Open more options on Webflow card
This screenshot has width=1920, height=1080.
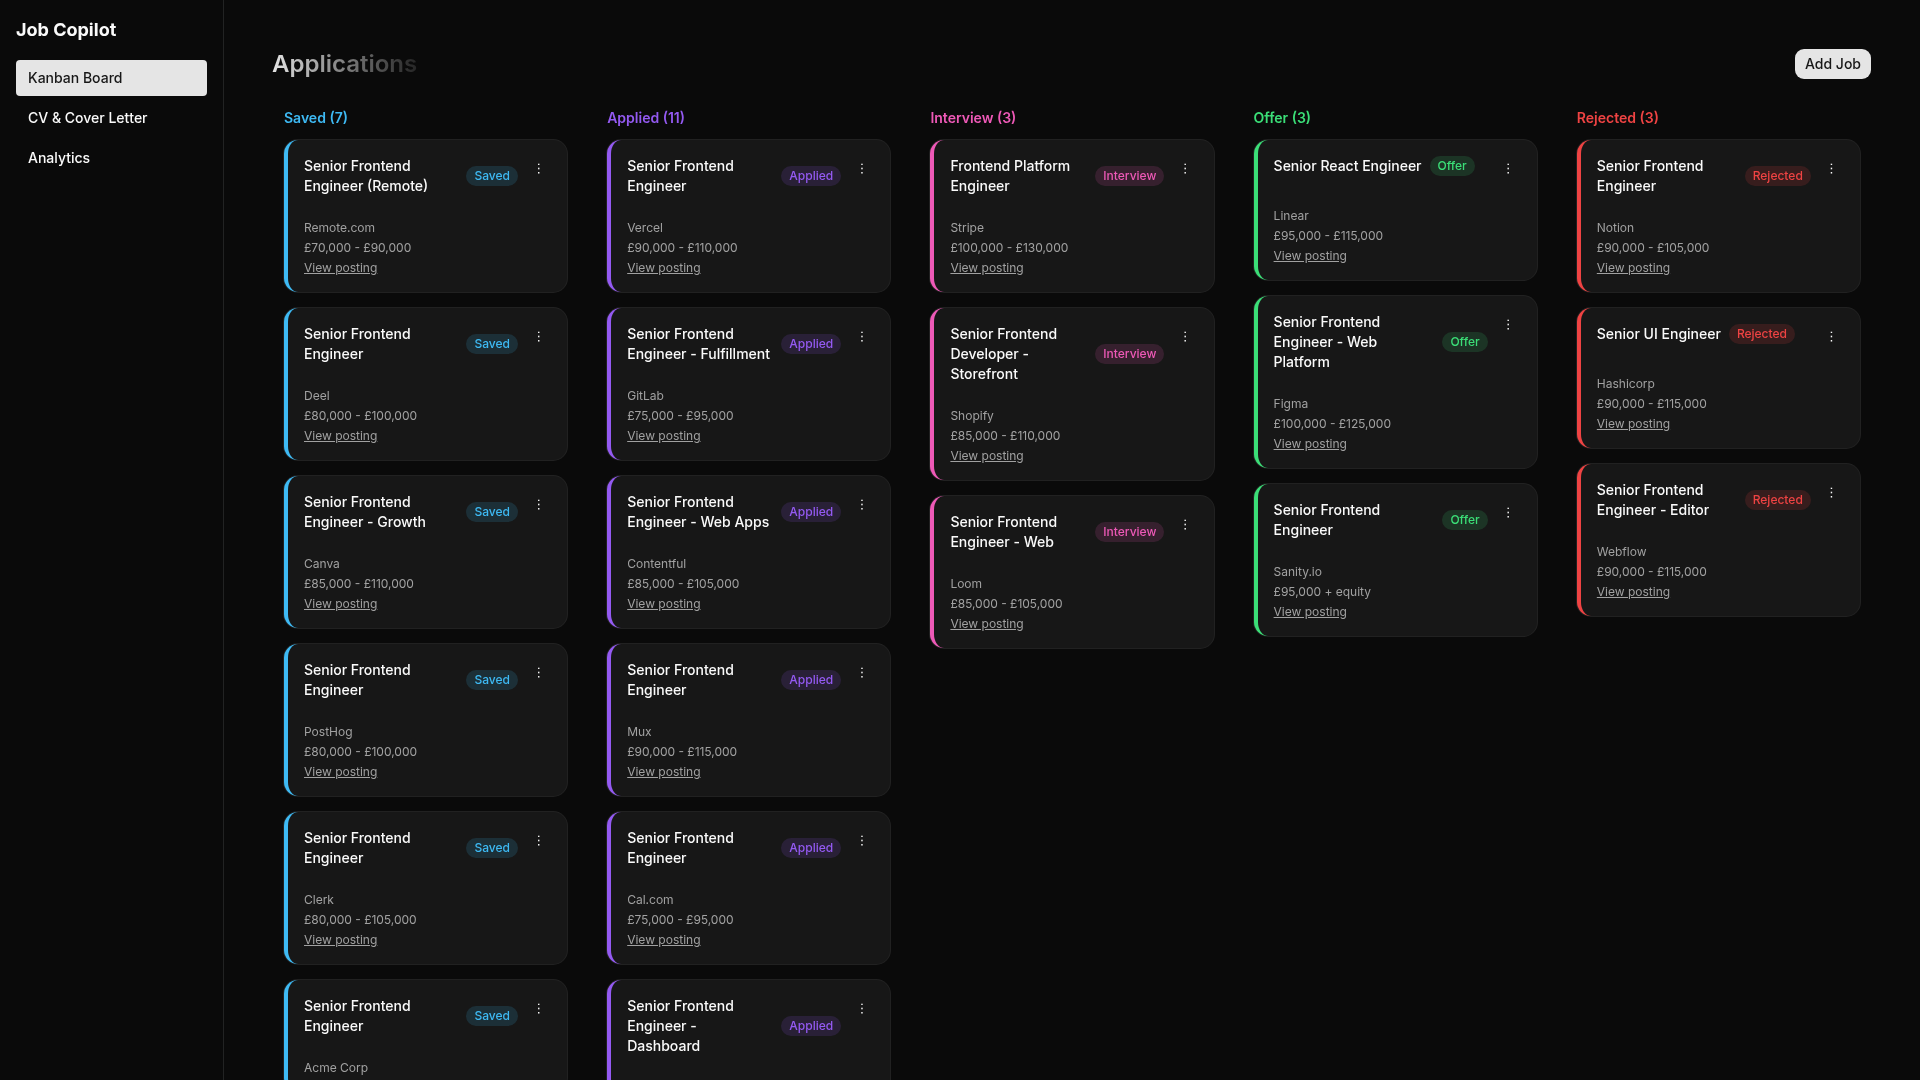pos(1831,493)
